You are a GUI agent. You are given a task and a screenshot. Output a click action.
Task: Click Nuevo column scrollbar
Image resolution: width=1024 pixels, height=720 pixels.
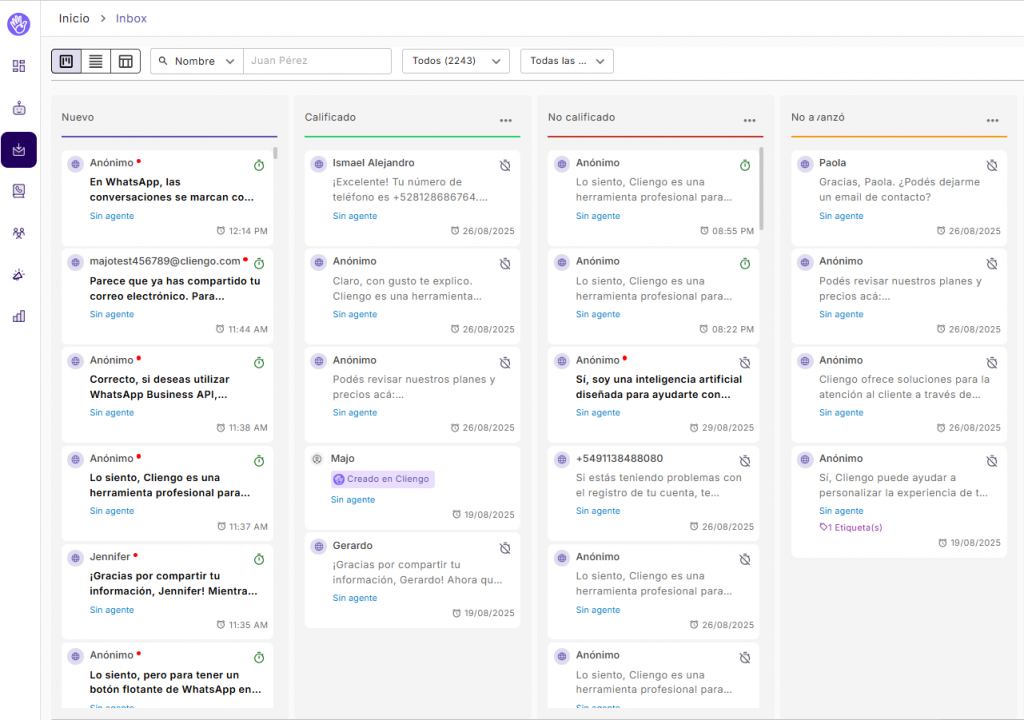276,153
